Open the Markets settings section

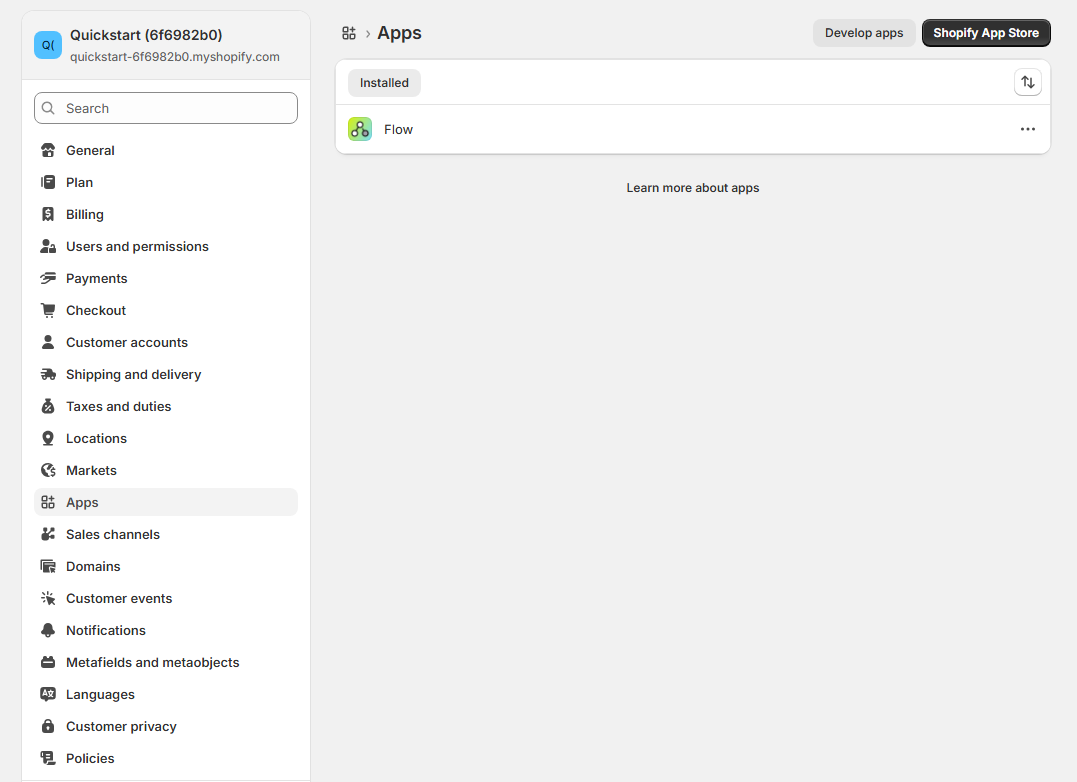click(91, 470)
